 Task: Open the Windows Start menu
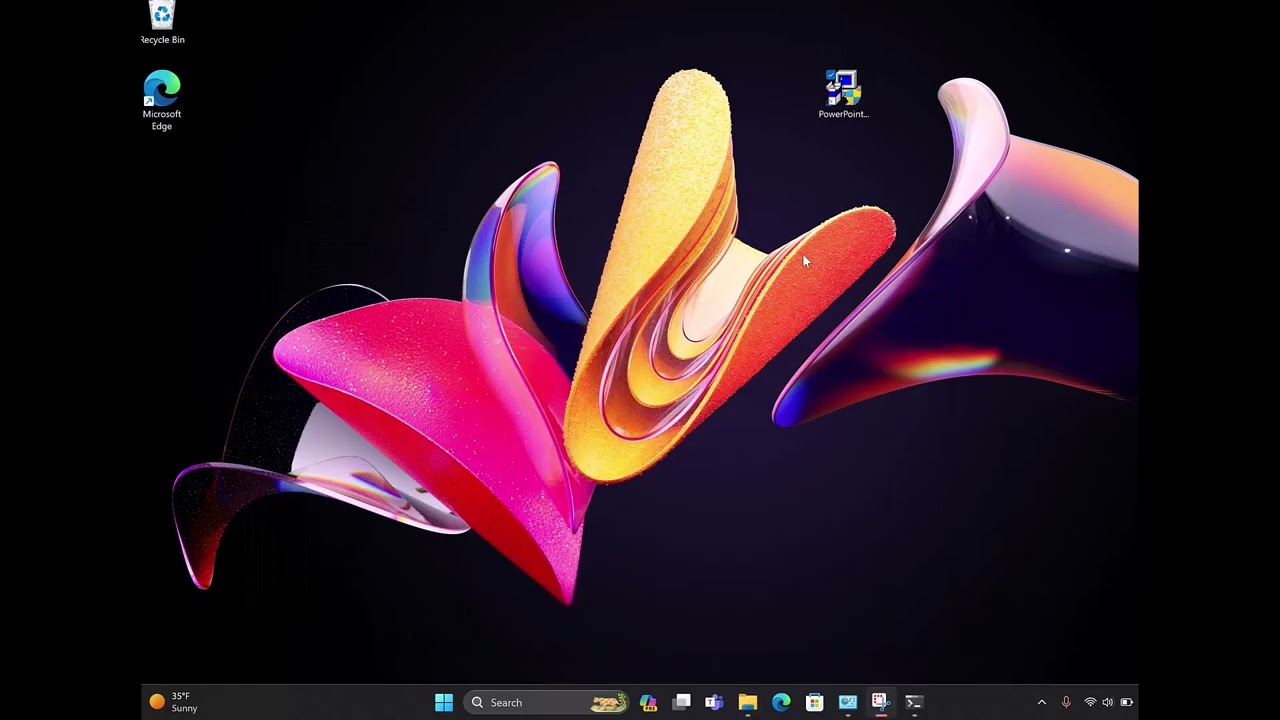444,702
